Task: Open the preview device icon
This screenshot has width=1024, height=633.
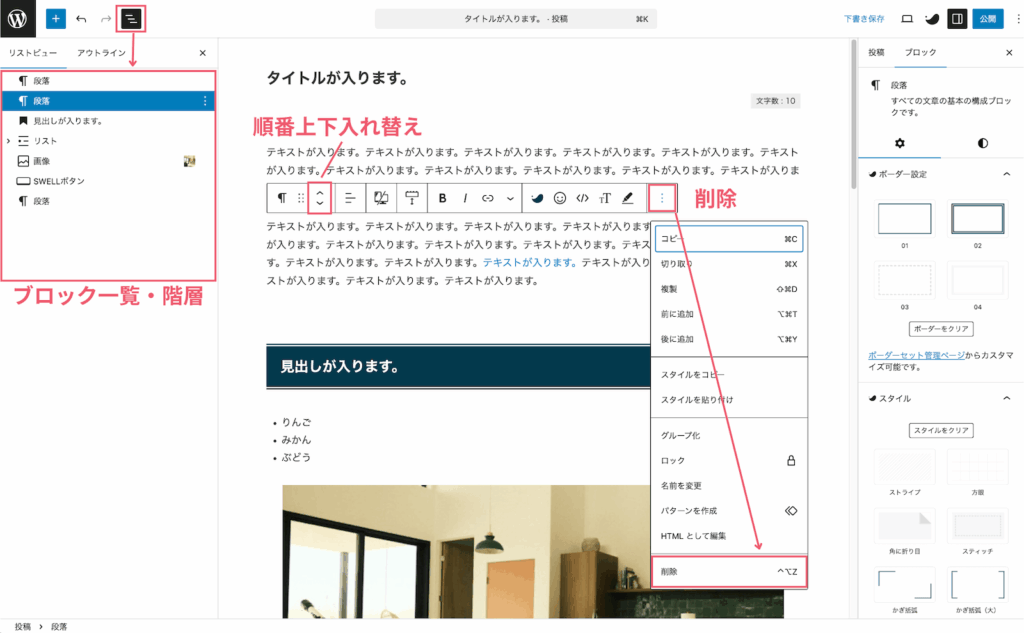Action: 906,19
